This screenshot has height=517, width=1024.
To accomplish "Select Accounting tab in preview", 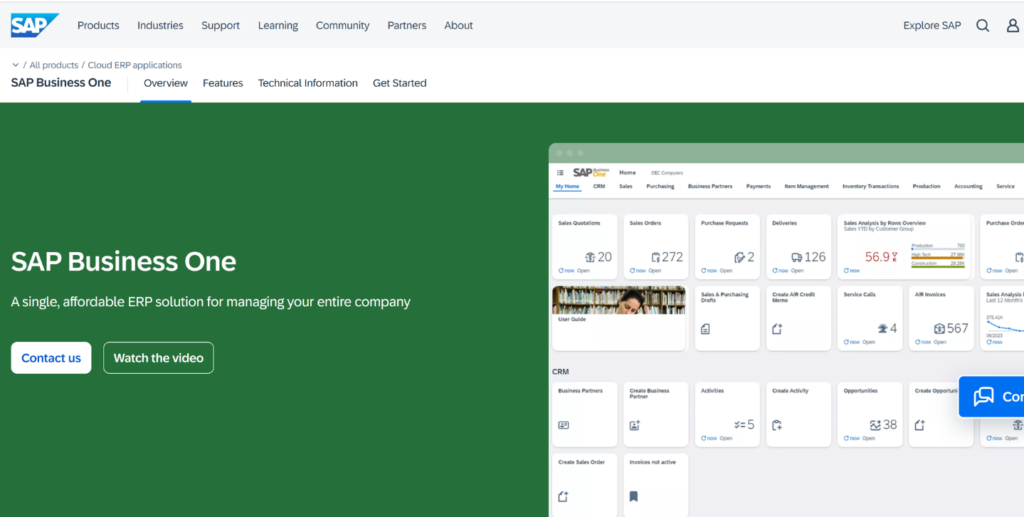I will click(968, 186).
